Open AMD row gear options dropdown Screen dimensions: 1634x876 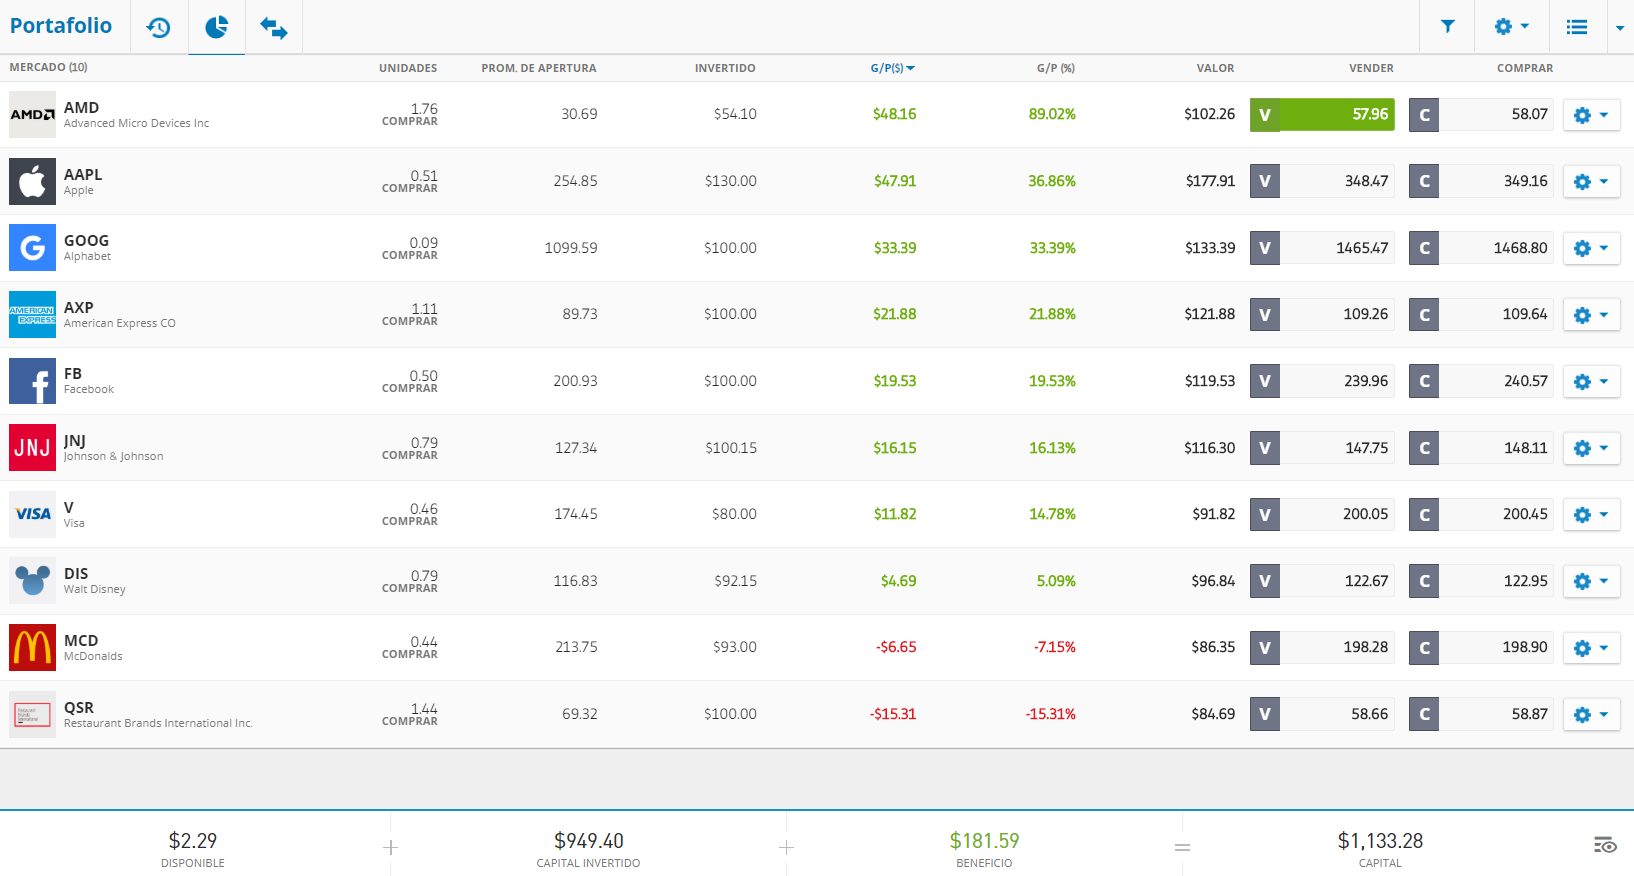tap(1591, 114)
